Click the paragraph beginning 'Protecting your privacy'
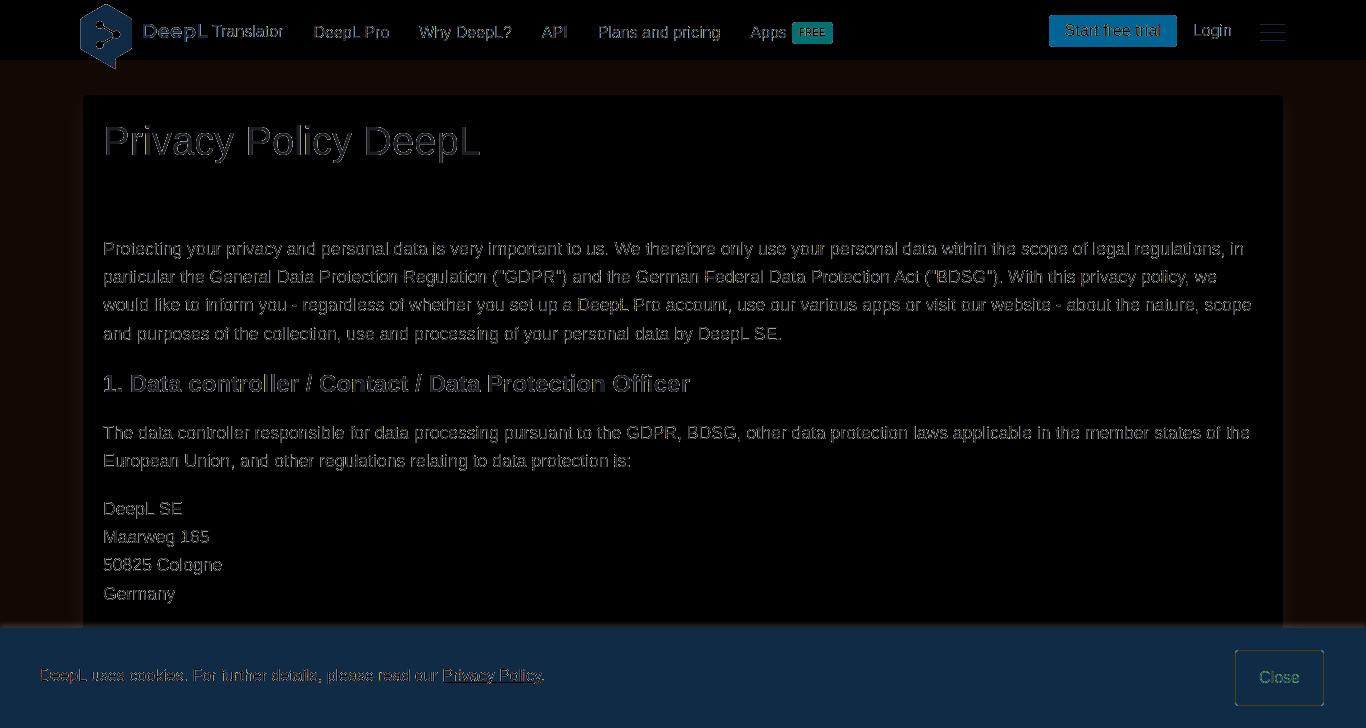Image resolution: width=1366 pixels, height=728 pixels. click(678, 291)
